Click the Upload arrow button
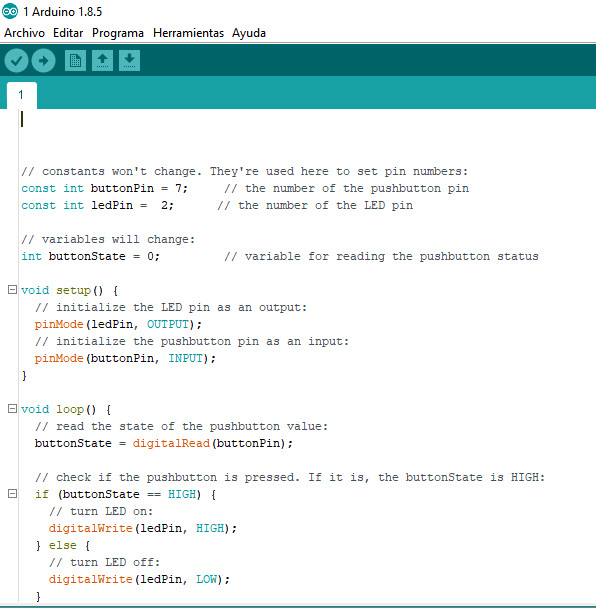The width and height of the screenshot is (596, 608). 43,61
